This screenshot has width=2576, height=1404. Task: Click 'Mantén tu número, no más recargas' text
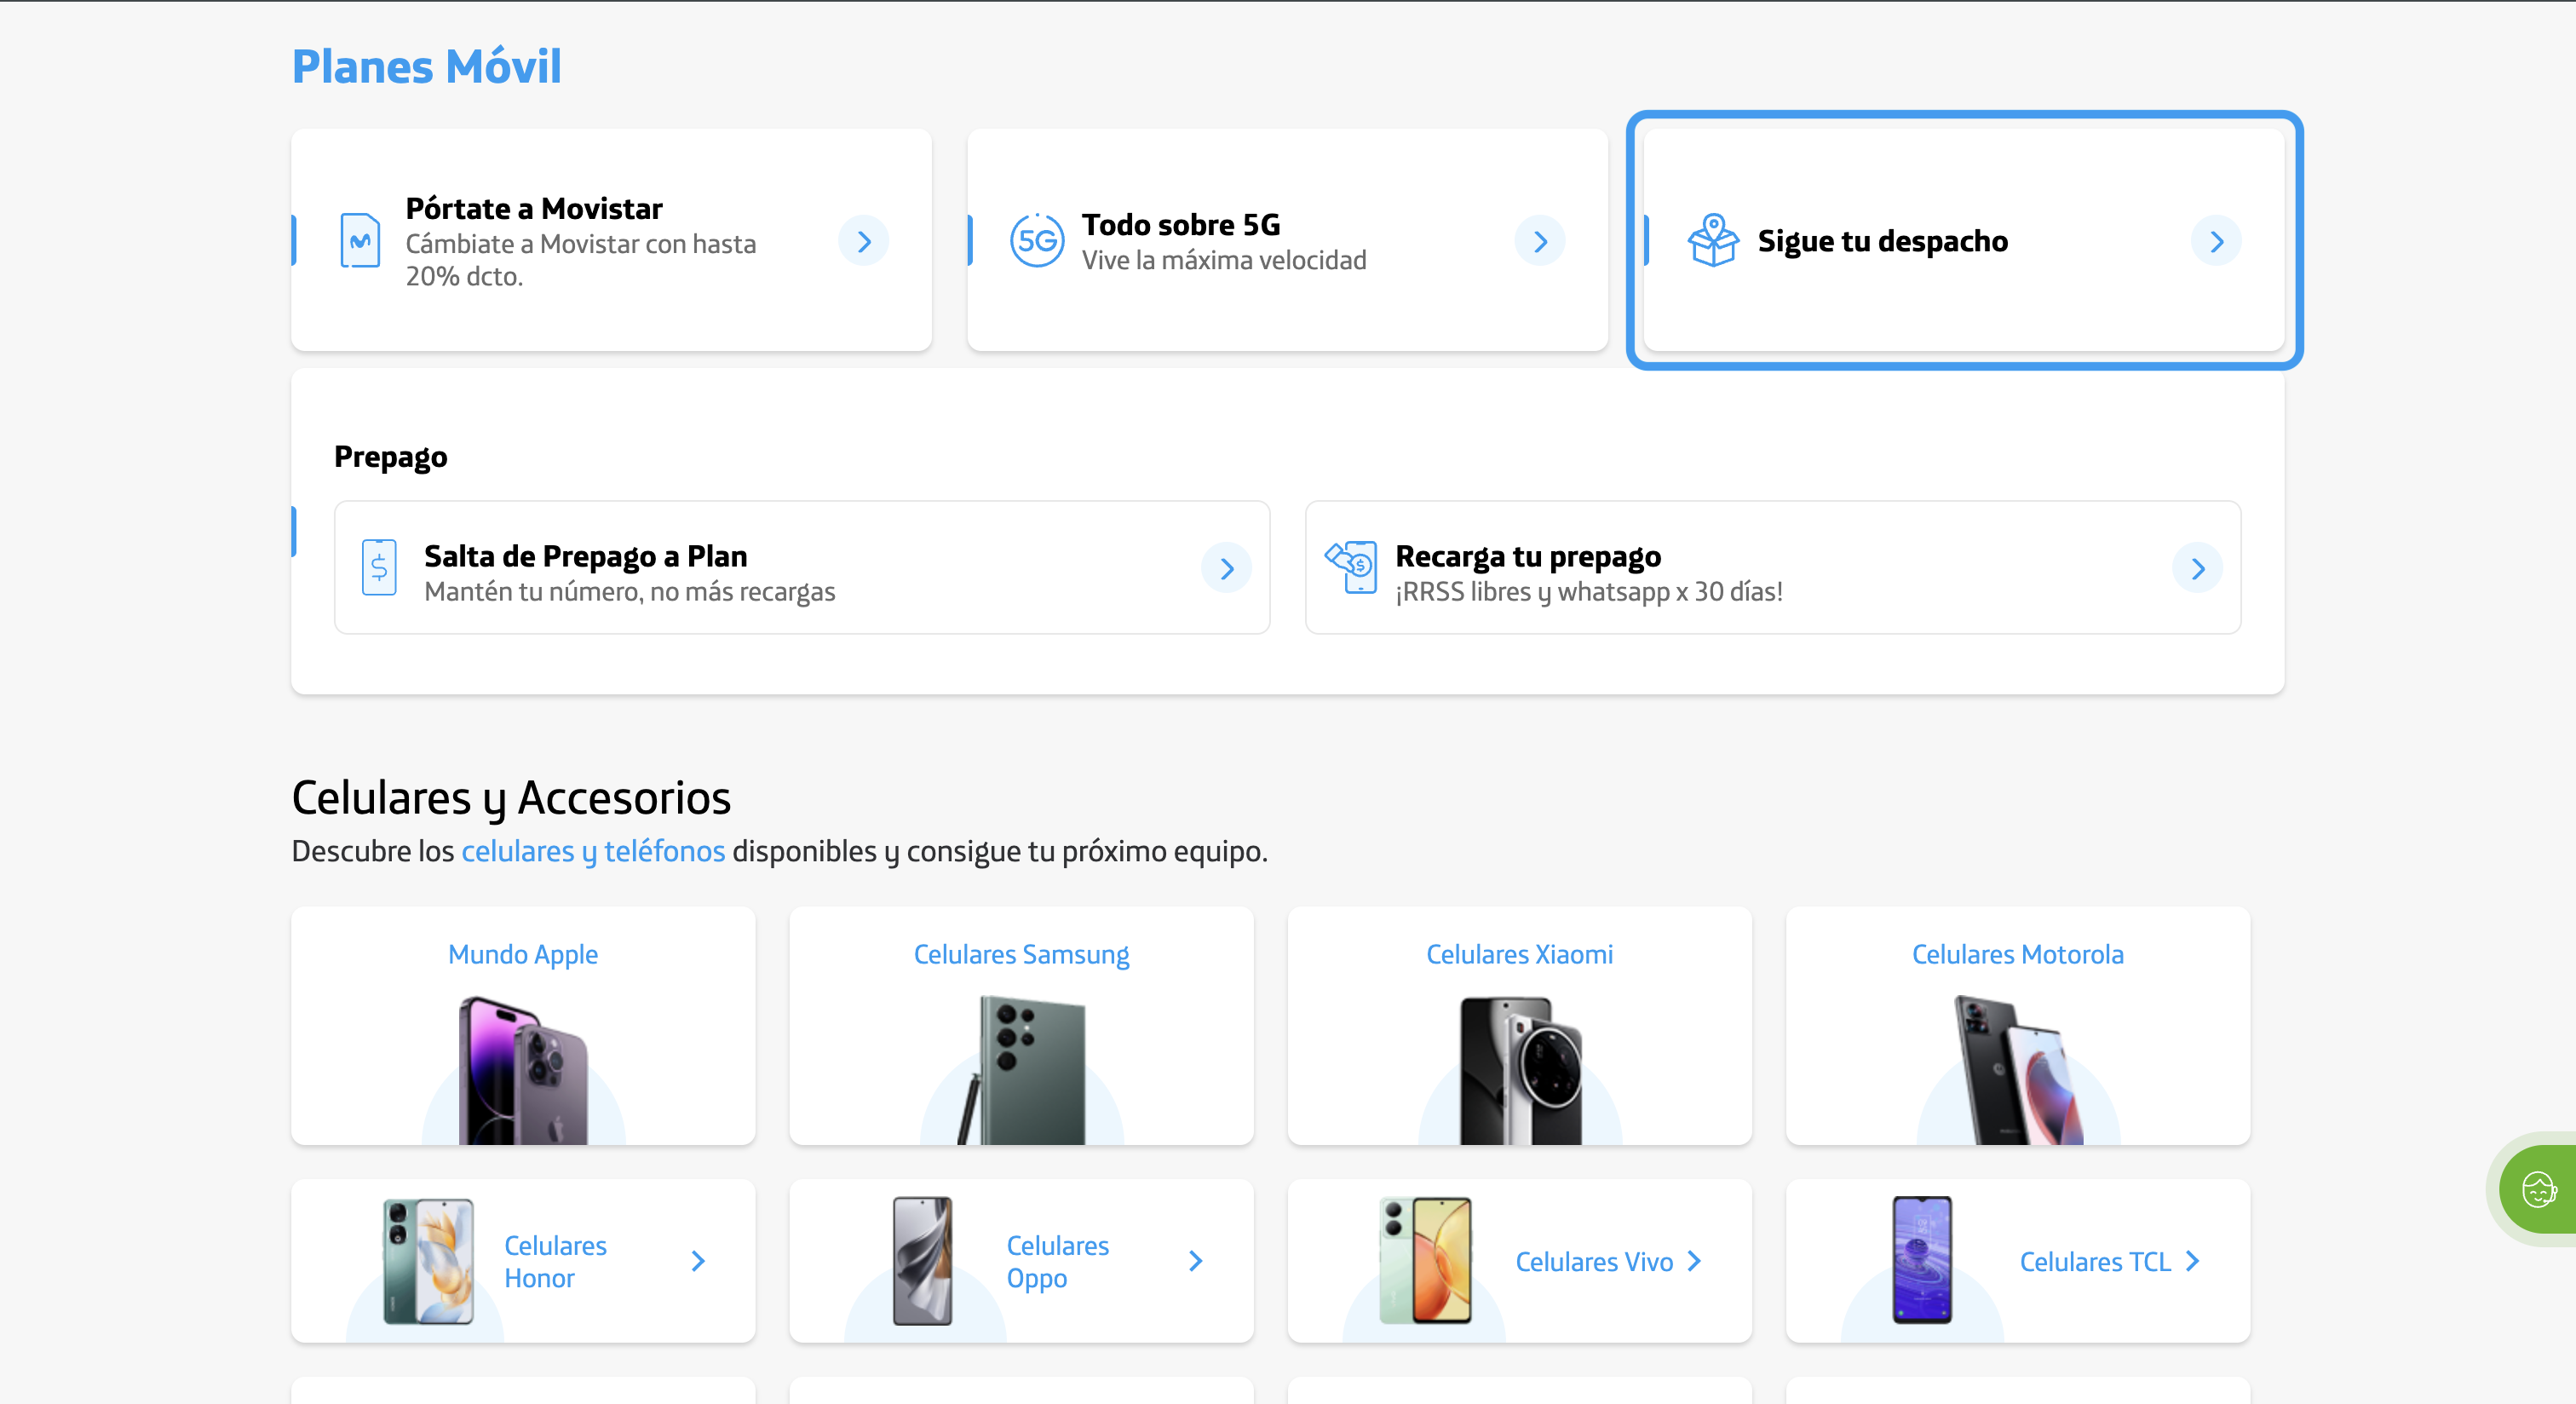click(629, 592)
